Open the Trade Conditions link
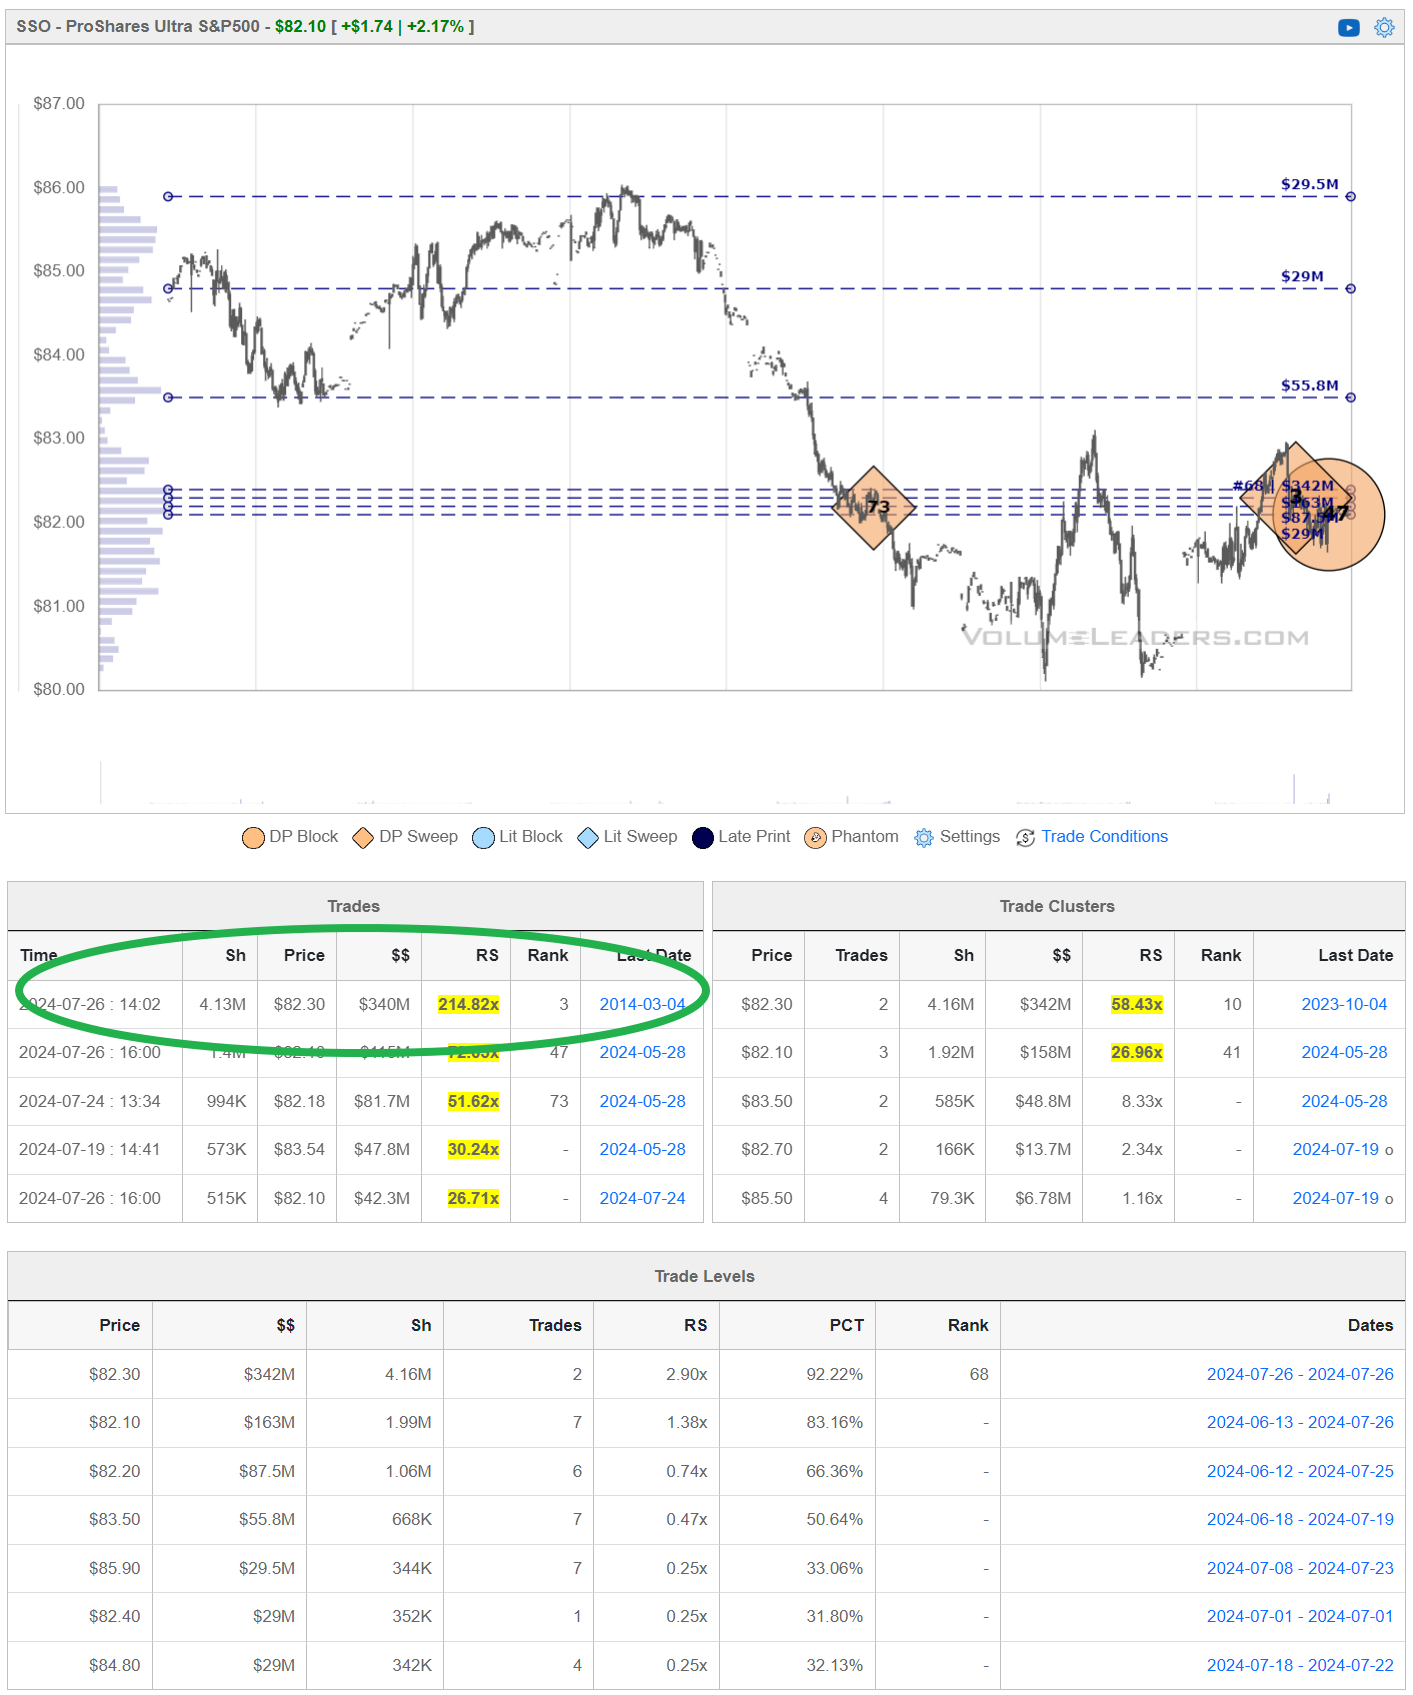This screenshot has height=1695, width=1413. 1104,836
